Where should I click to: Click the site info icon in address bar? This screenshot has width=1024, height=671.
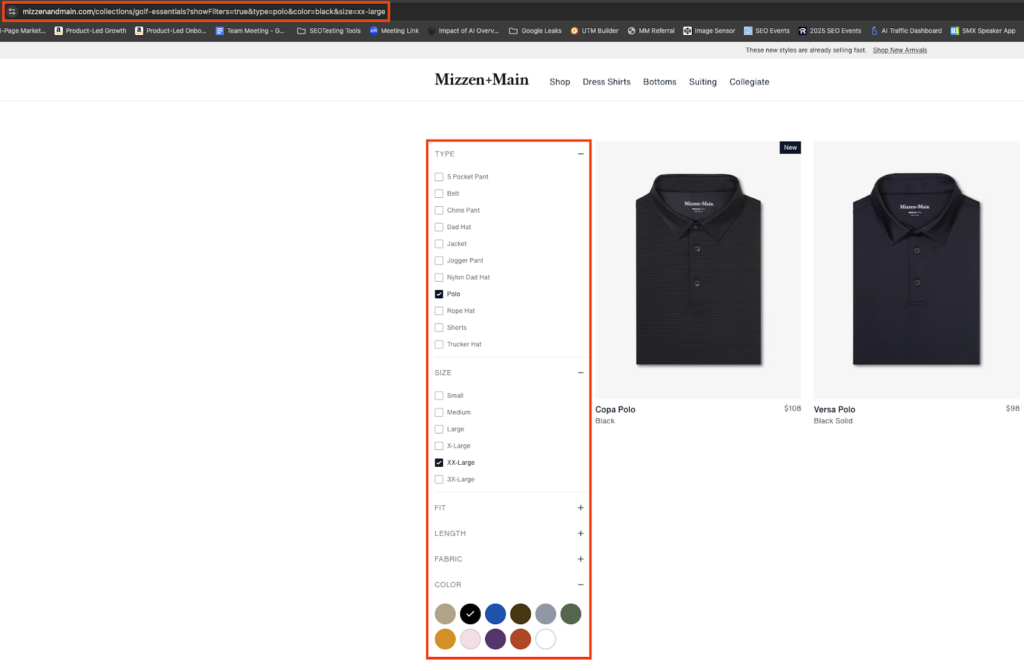[12, 11]
